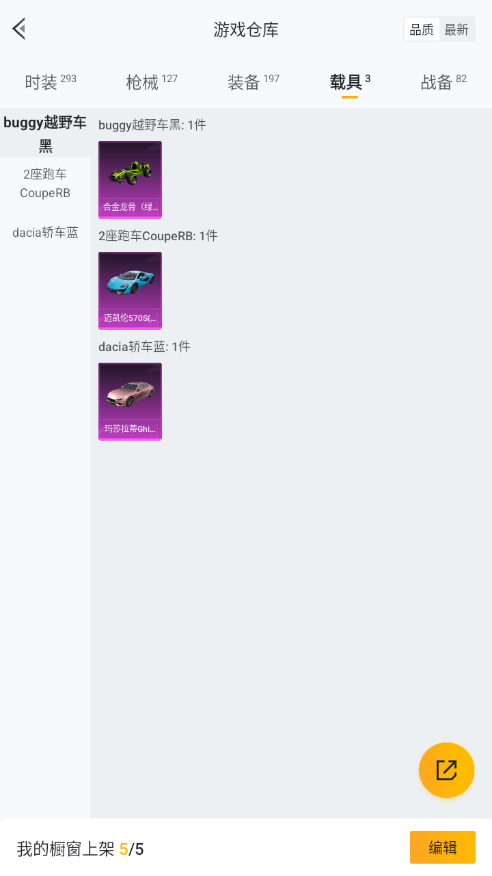The width and height of the screenshot is (492, 876).
Task: Open the 战备 tab
Action: [443, 82]
